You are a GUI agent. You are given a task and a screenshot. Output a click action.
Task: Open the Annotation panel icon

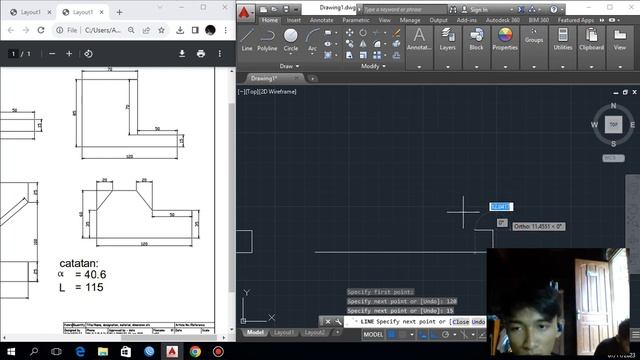point(419,39)
